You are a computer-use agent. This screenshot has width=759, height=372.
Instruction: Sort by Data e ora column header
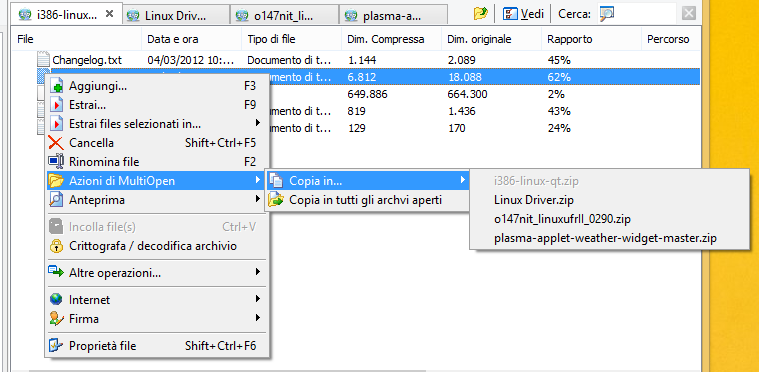coord(191,39)
